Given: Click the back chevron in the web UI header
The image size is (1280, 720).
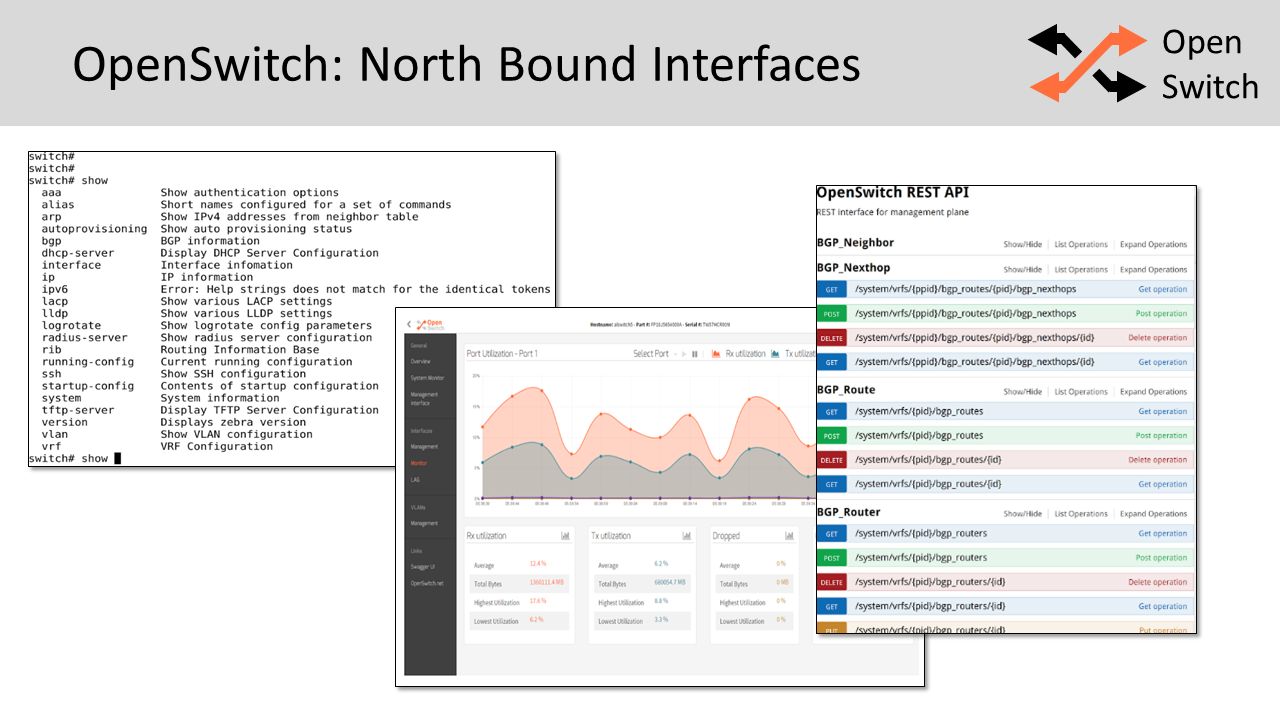Looking at the screenshot, I should tap(409, 324).
